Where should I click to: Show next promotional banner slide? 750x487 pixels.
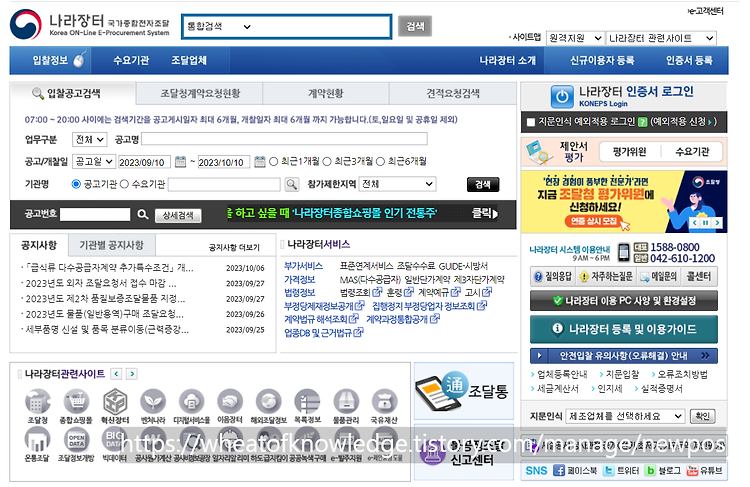tap(717, 223)
